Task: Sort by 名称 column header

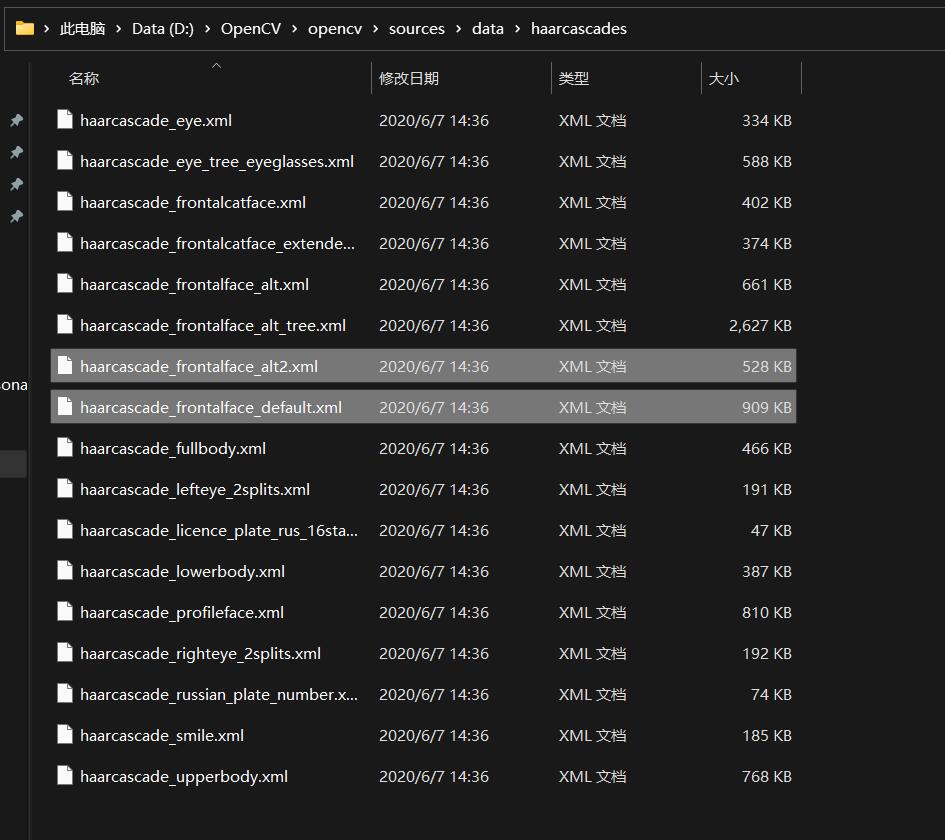Action: click(x=84, y=78)
